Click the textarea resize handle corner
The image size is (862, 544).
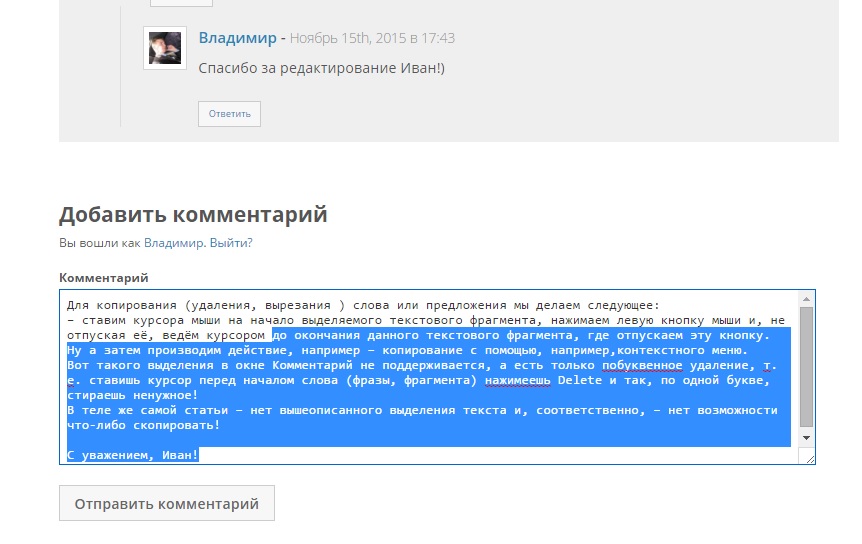click(810, 459)
